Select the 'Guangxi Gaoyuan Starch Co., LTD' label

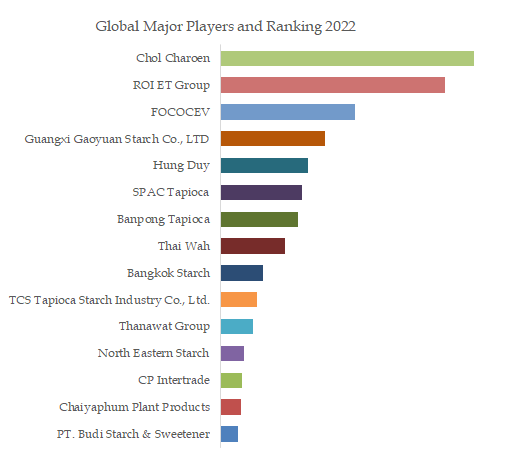coord(117,139)
